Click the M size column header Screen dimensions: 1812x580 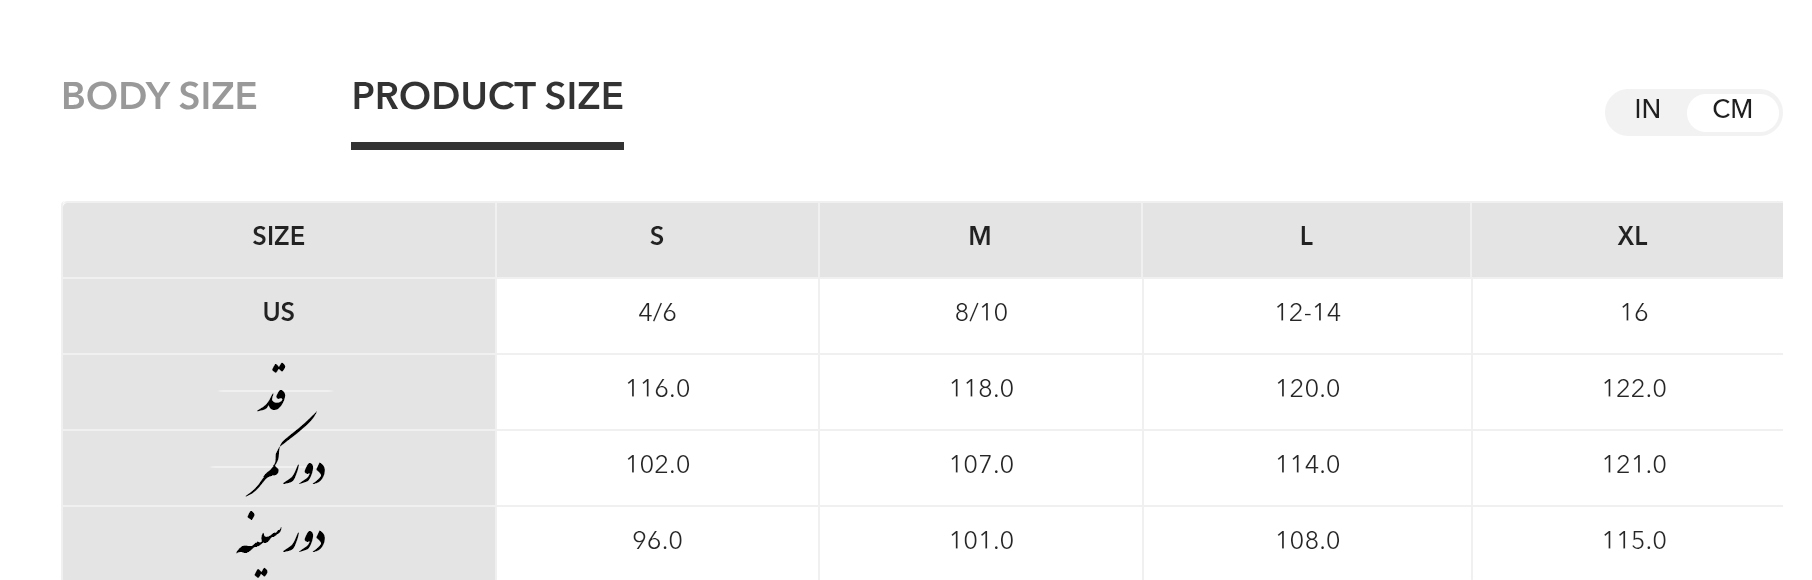979,237
